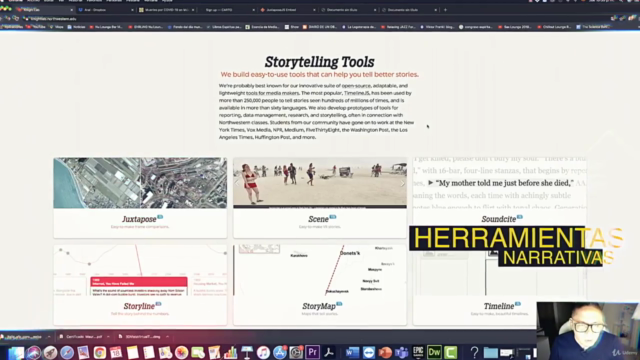Image resolution: width=640 pixels, height=360 pixels.
Task: Open Finder from the dock
Action: (x=16, y=353)
